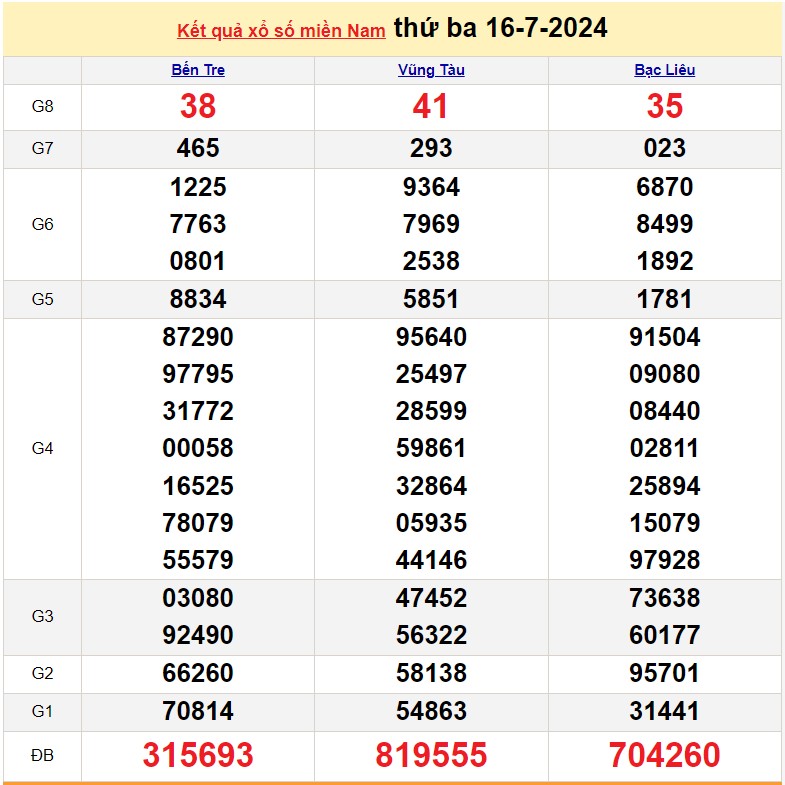Select the G8 row label

(43, 106)
